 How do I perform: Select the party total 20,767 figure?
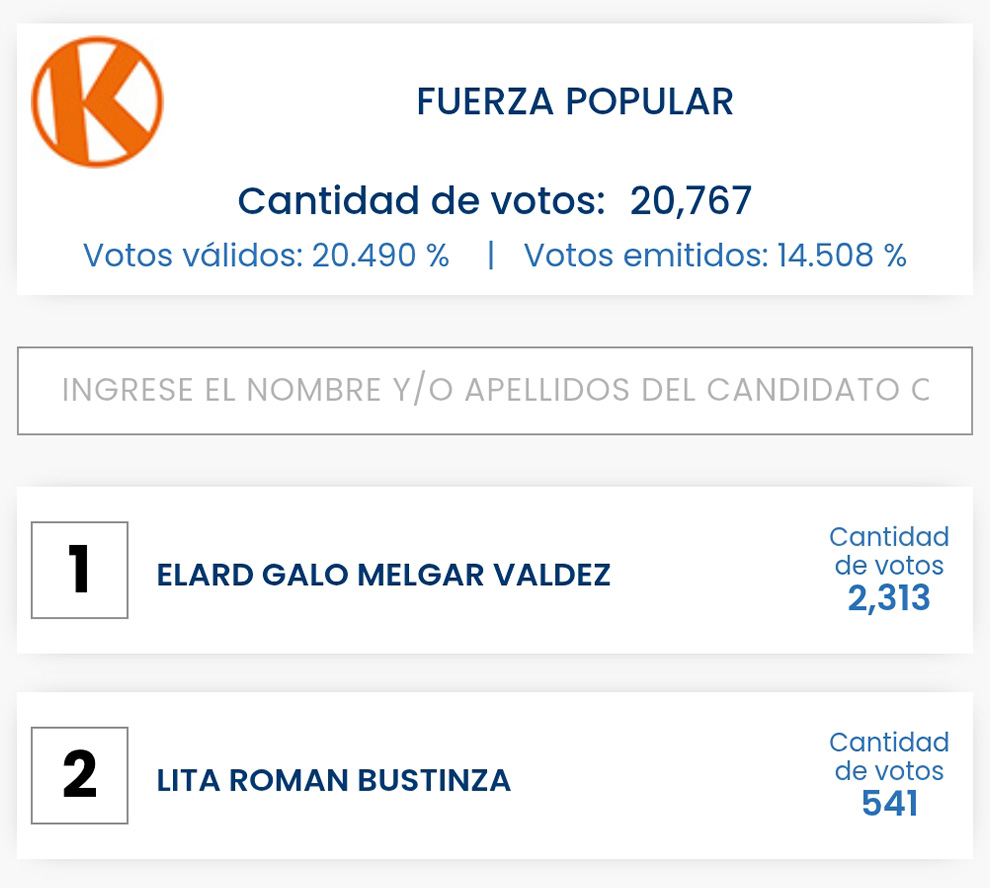pos(690,201)
